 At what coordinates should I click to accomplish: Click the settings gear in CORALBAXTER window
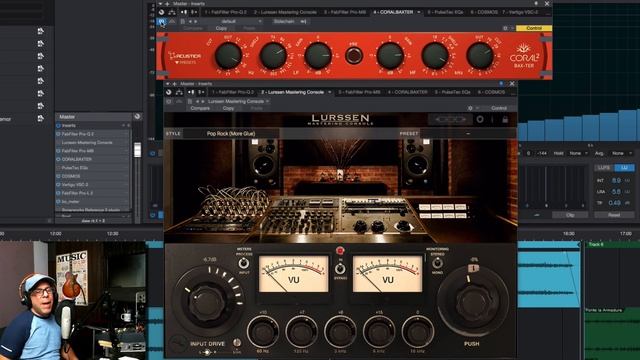[505, 28]
